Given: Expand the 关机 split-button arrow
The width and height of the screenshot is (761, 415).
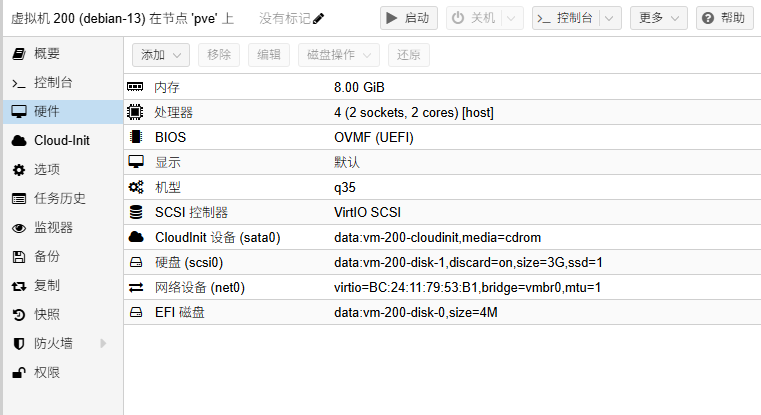Looking at the screenshot, I should coord(512,18).
